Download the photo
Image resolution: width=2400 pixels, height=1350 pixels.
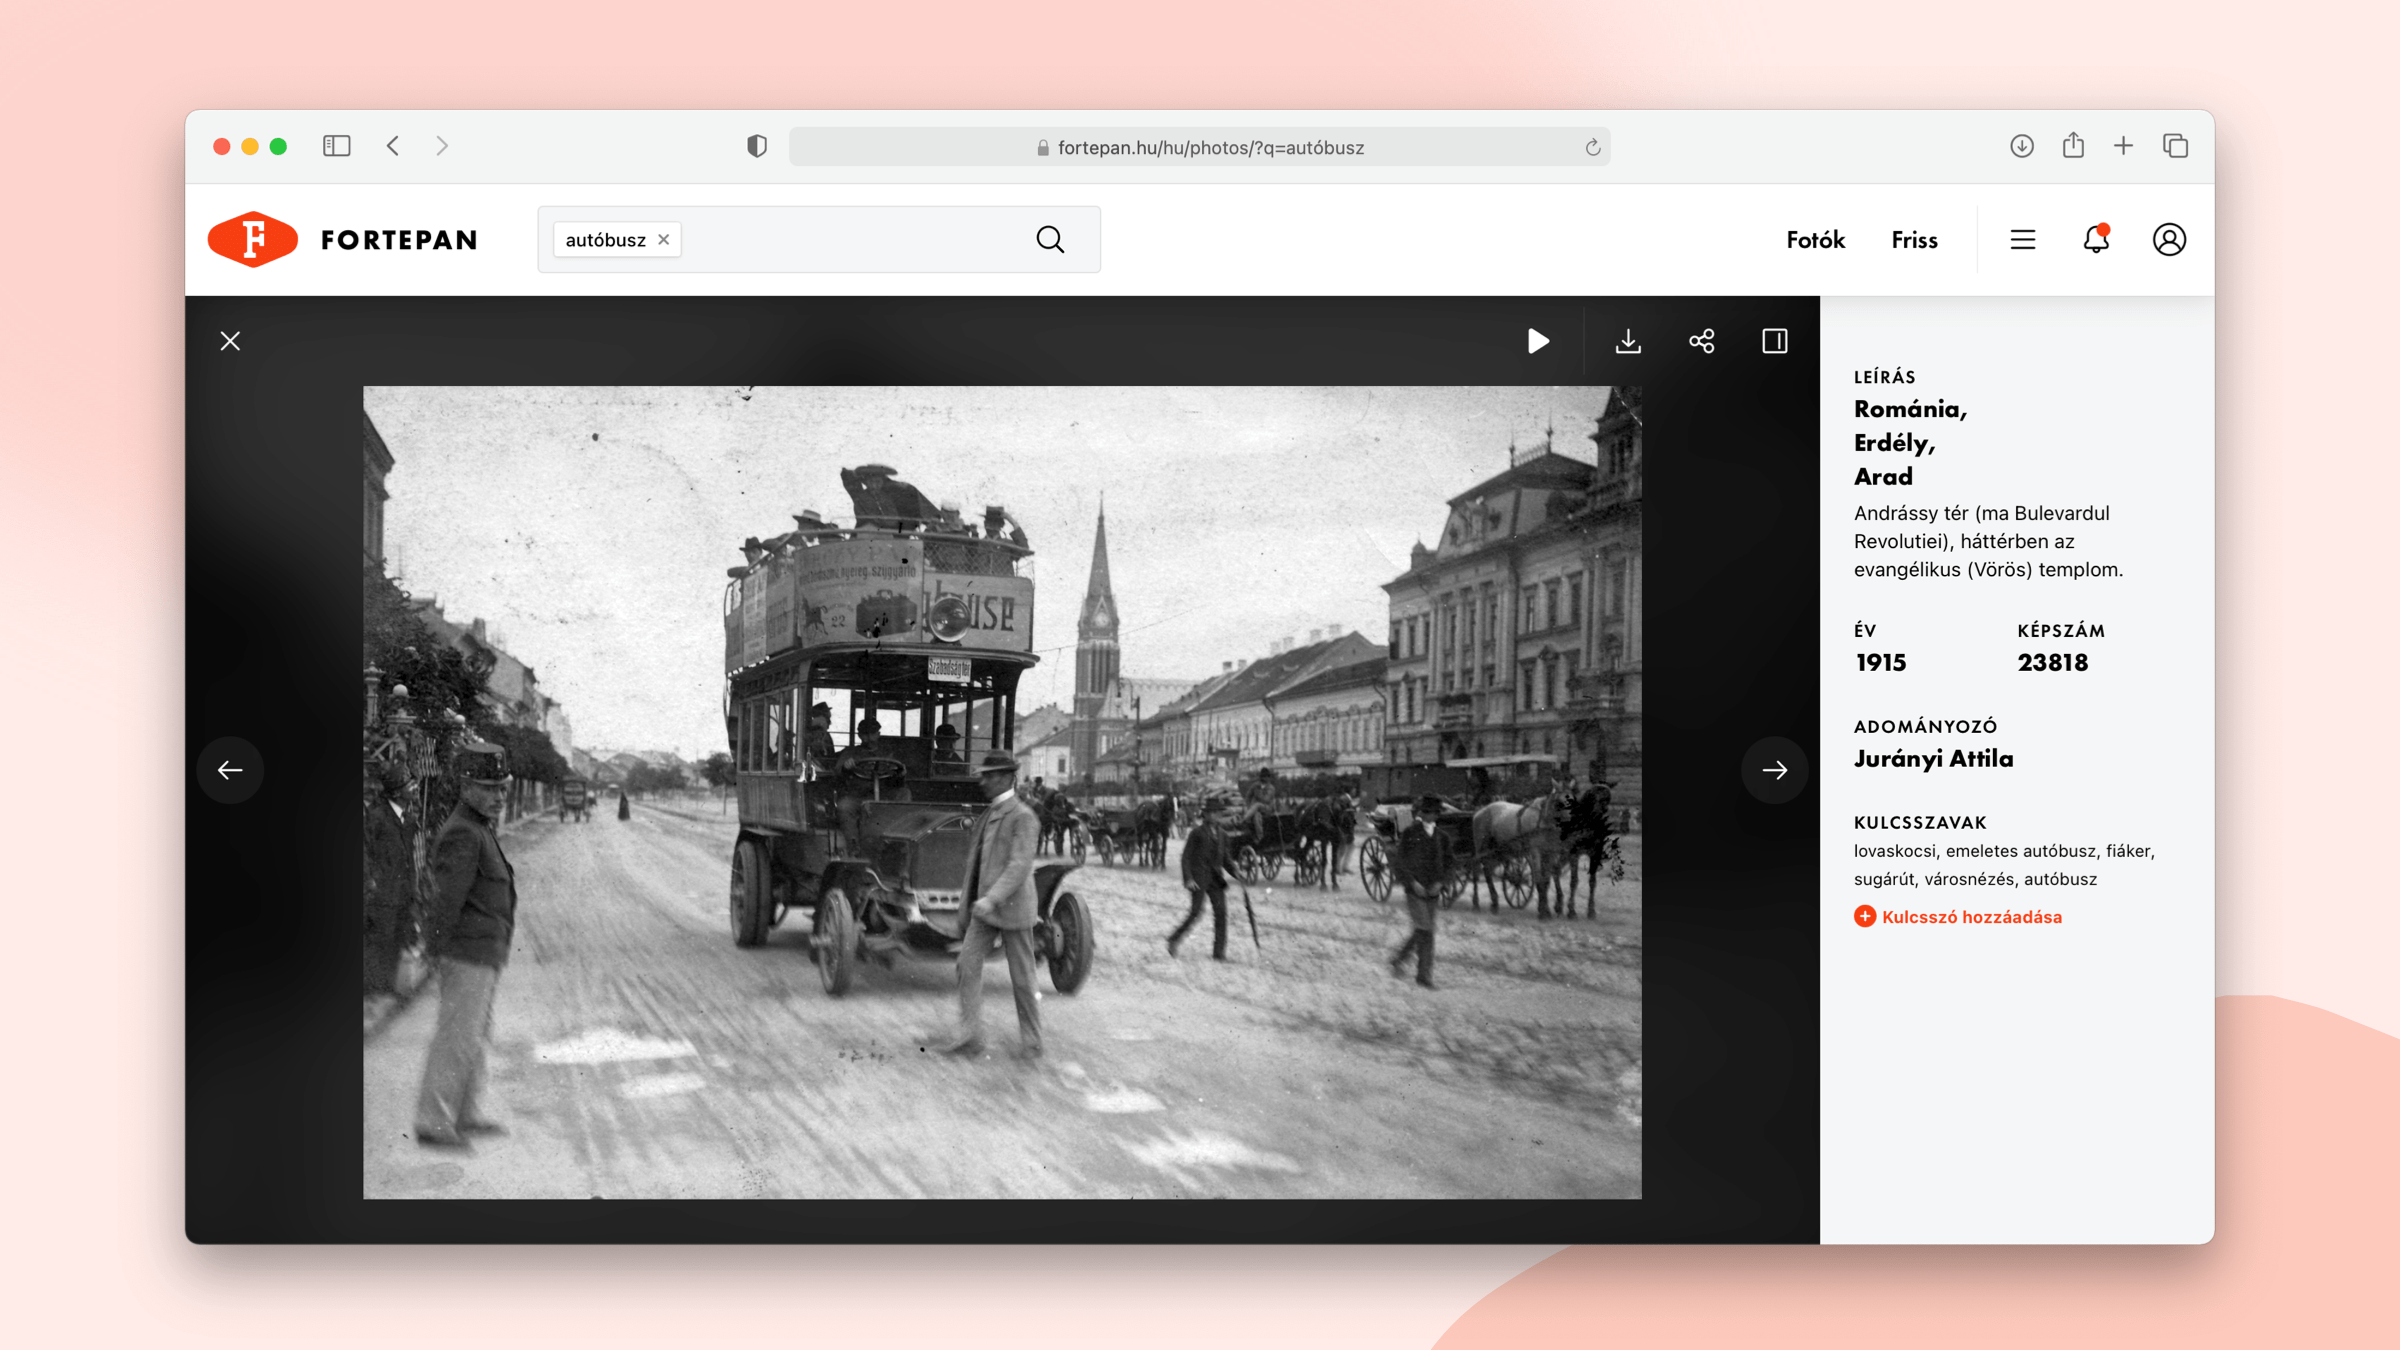click(1627, 341)
